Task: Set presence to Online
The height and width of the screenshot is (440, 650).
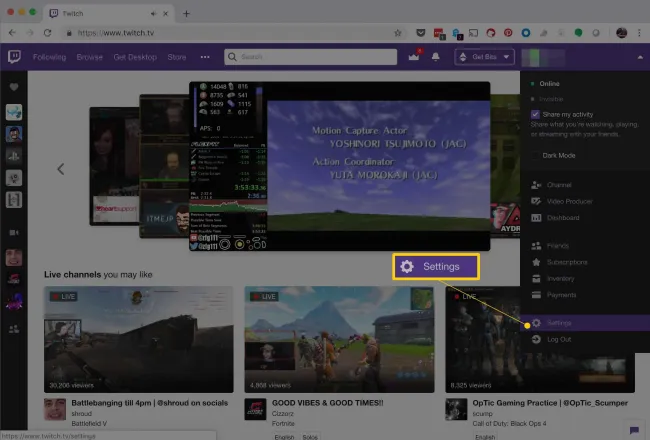Action: 552,84
